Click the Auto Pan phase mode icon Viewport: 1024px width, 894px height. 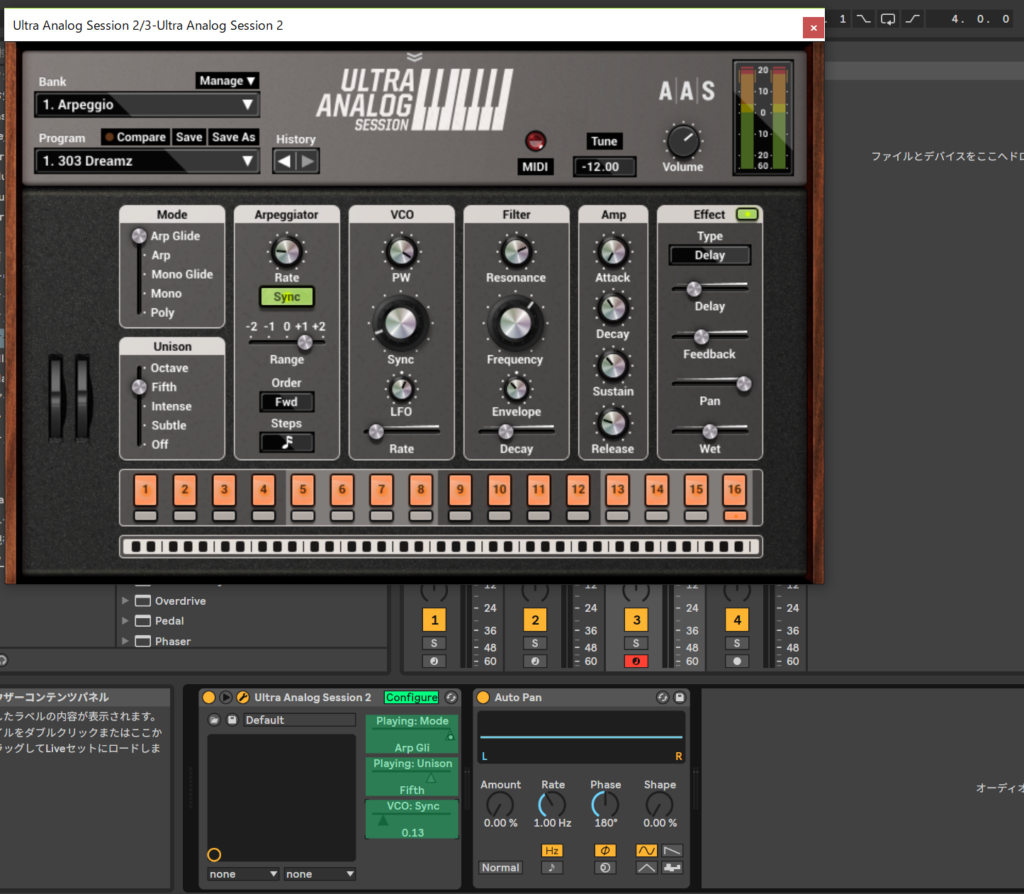coord(605,850)
